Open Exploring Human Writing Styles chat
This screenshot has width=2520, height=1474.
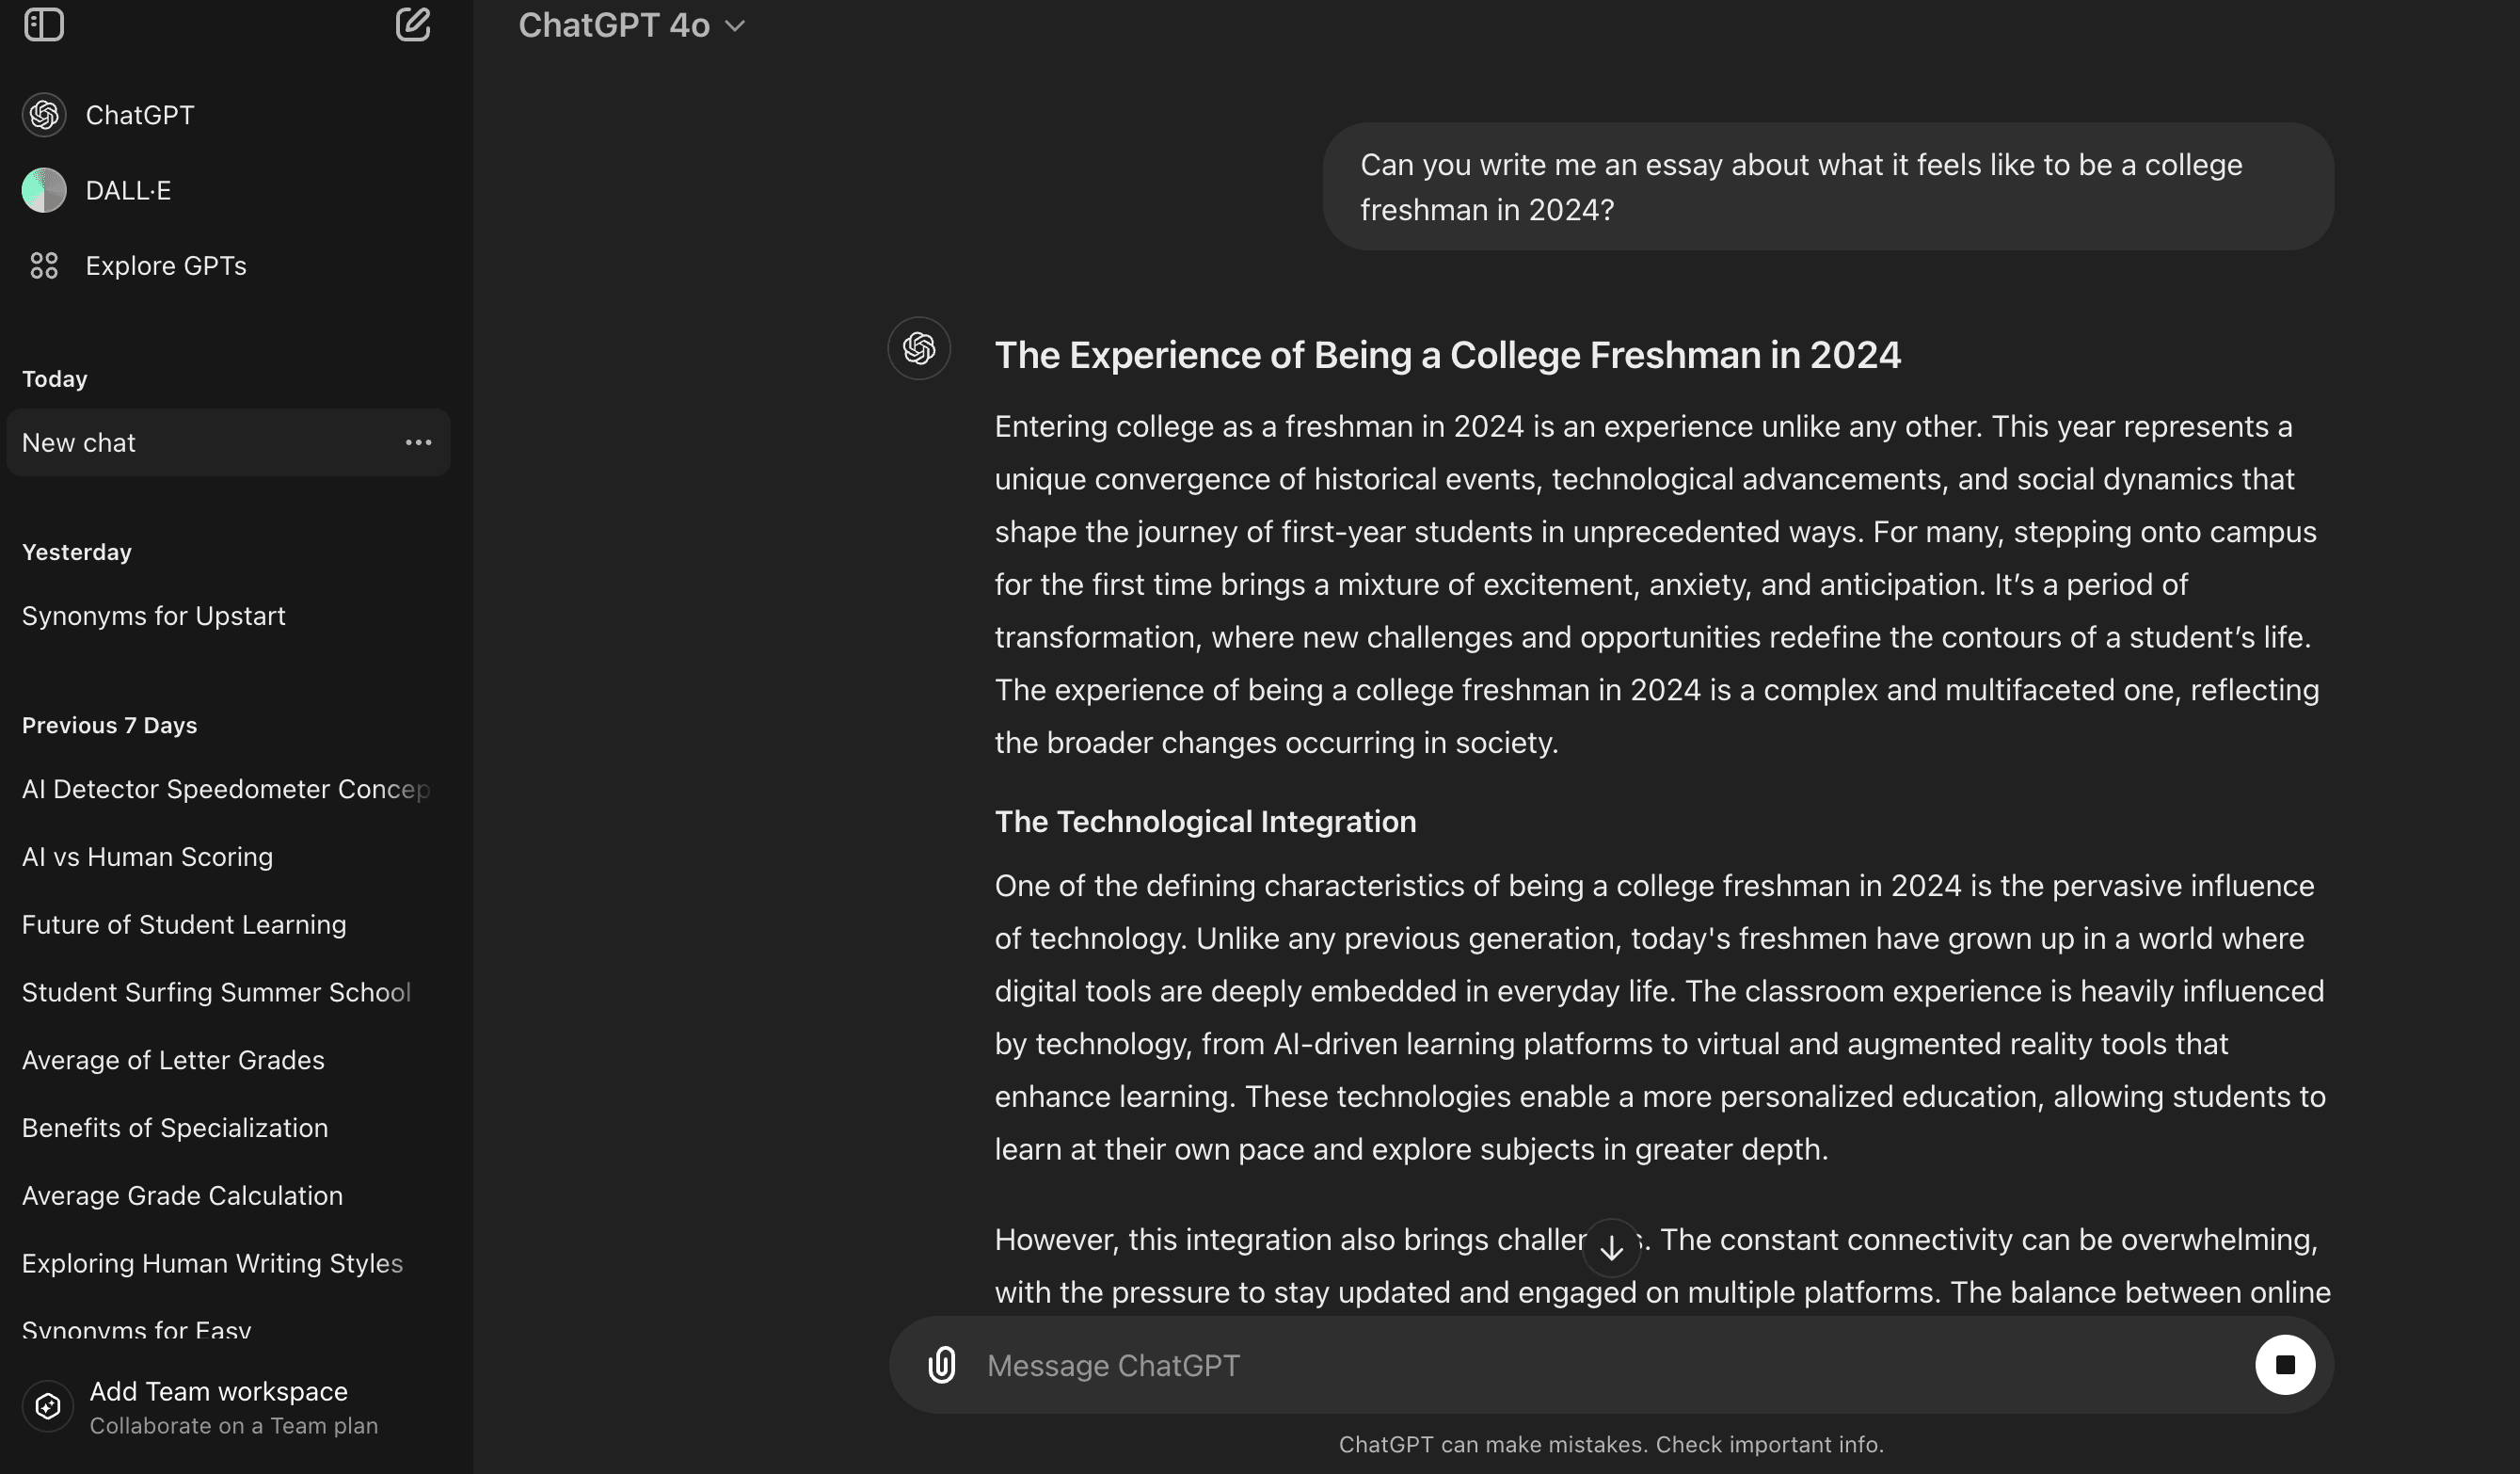[212, 1264]
